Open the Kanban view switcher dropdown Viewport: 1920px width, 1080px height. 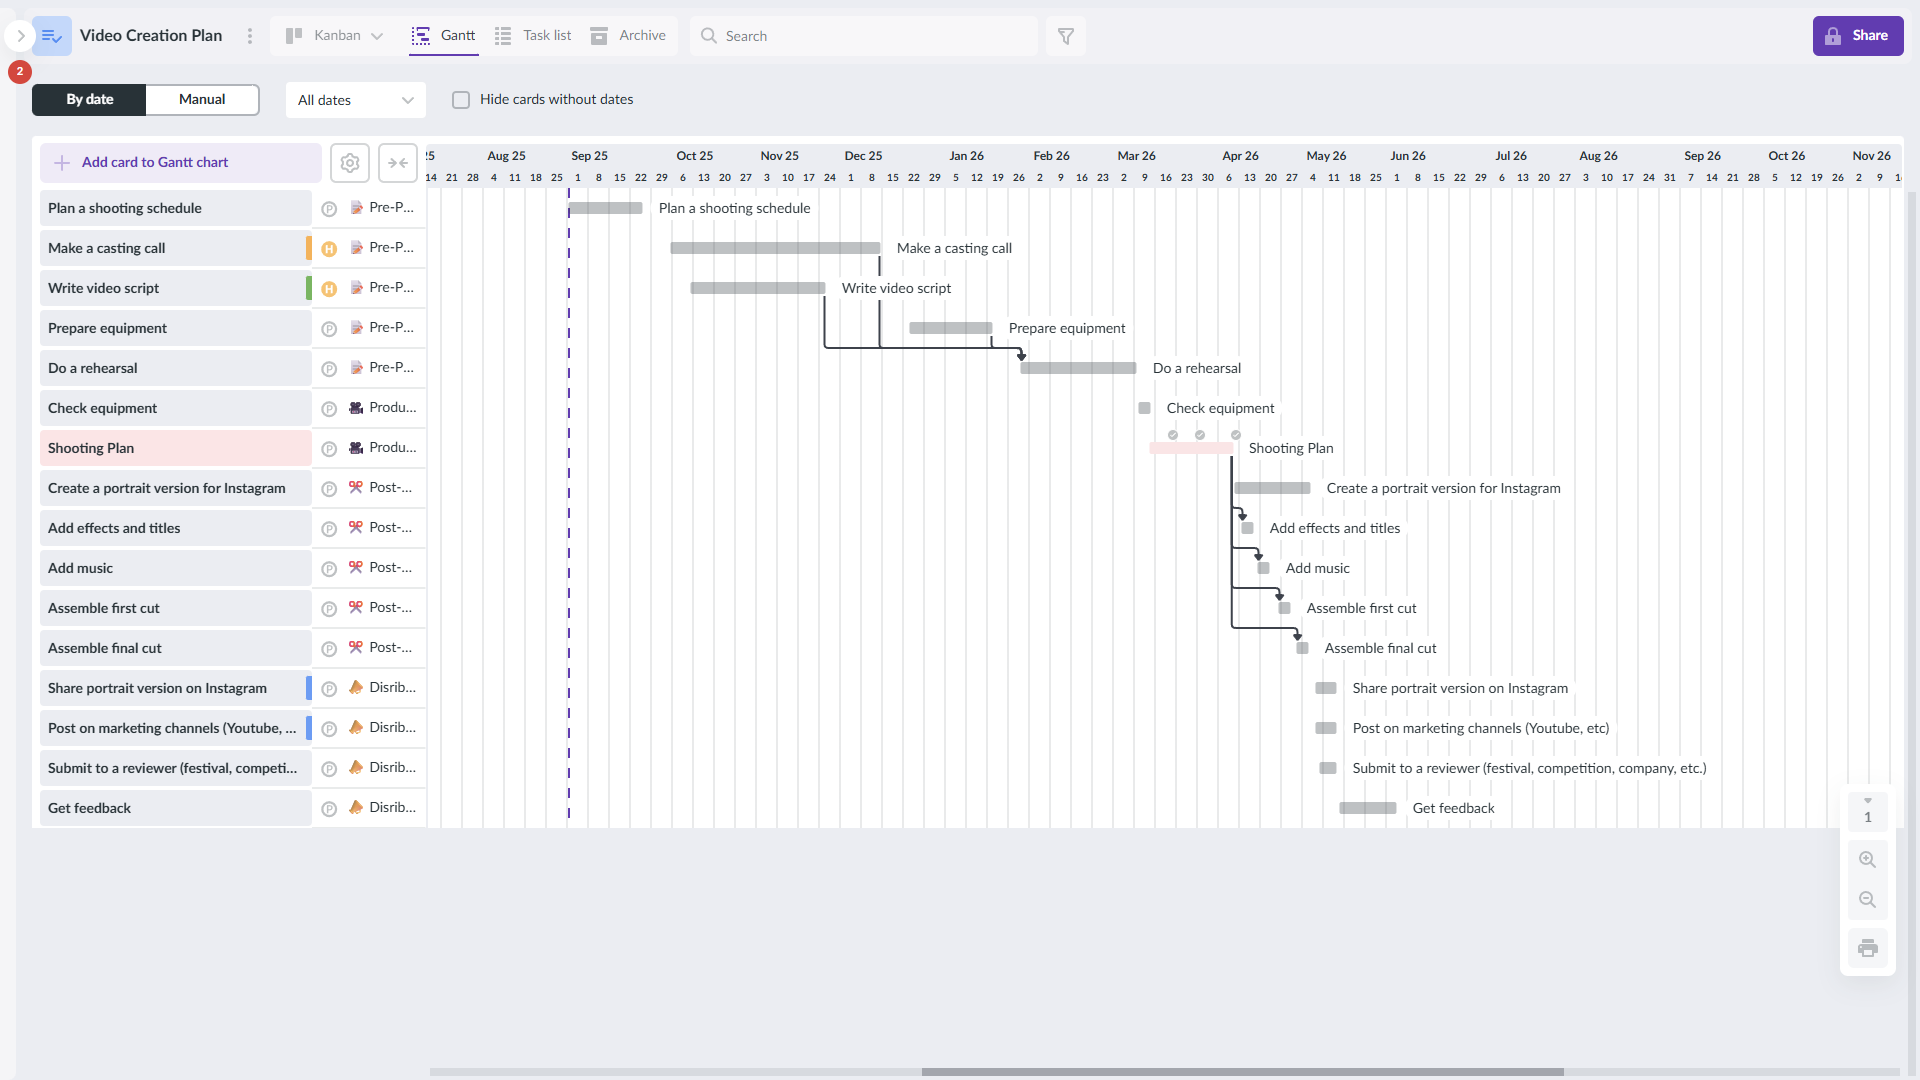point(333,36)
